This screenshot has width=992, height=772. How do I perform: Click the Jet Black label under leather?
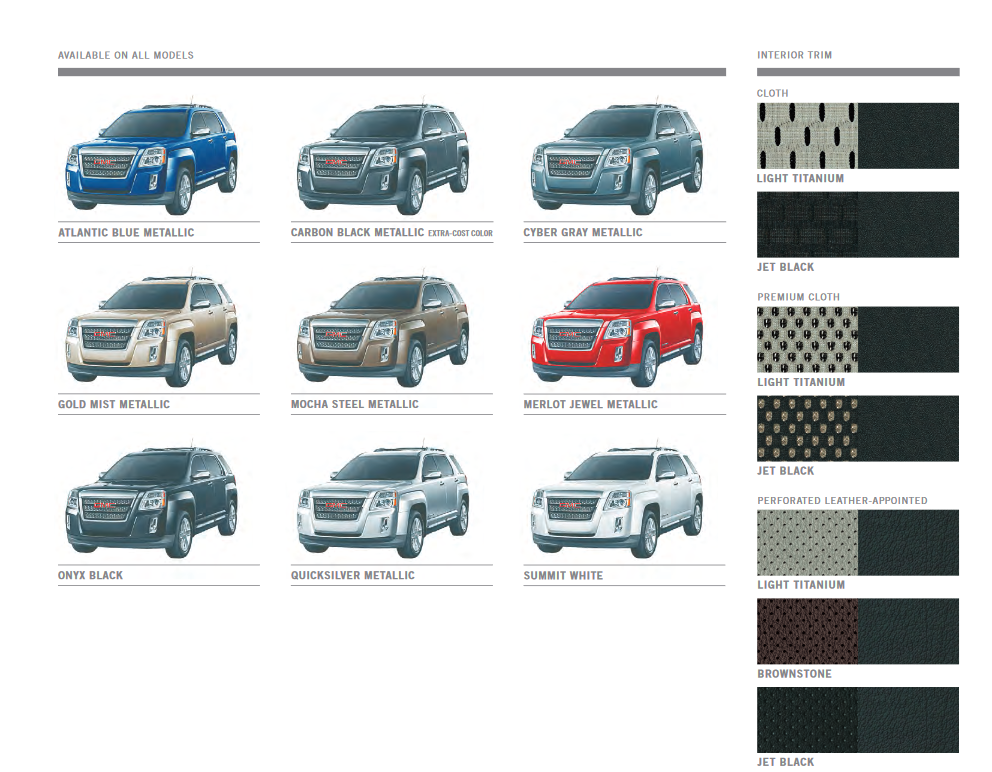pos(786,763)
